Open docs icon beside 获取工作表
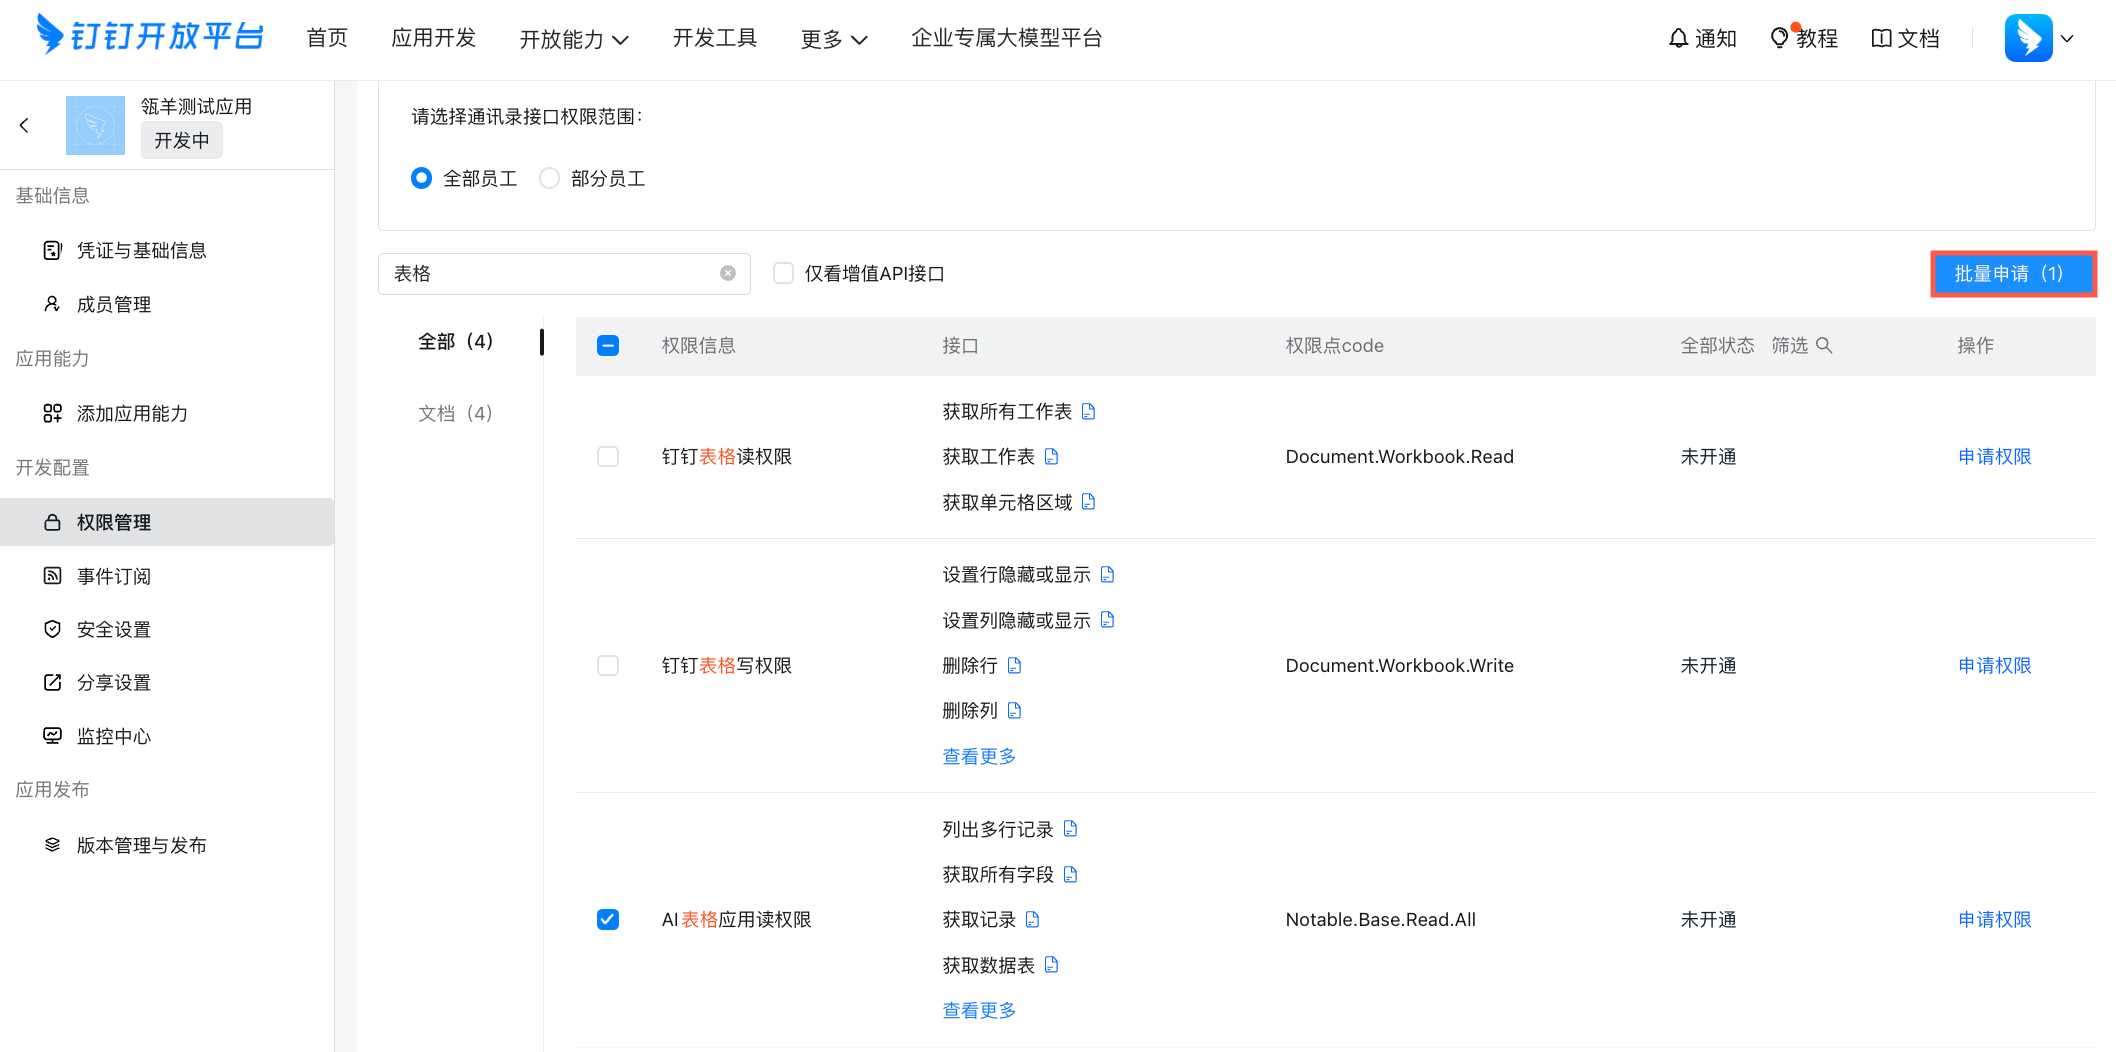This screenshot has width=2116, height=1052. coord(1052,457)
